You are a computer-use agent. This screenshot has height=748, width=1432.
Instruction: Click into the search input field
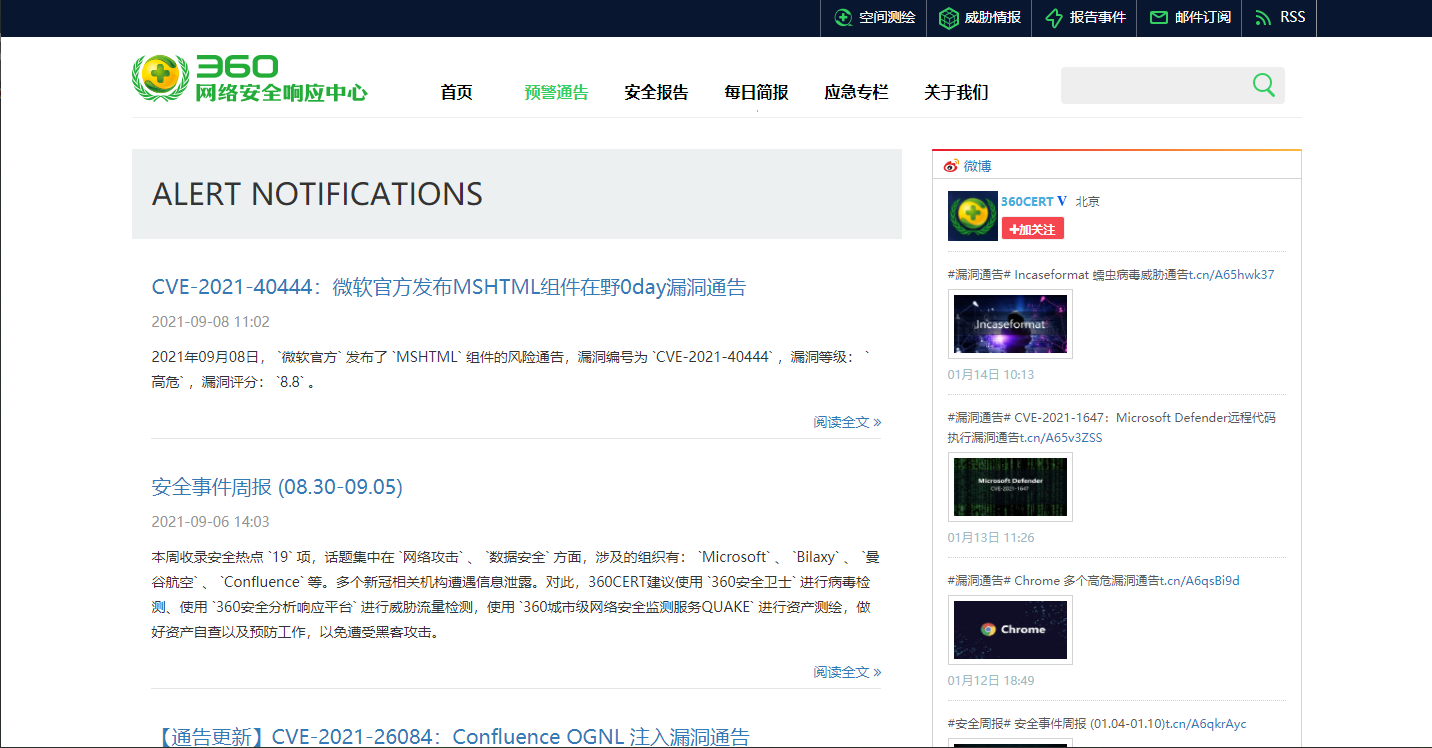pyautogui.click(x=1155, y=85)
